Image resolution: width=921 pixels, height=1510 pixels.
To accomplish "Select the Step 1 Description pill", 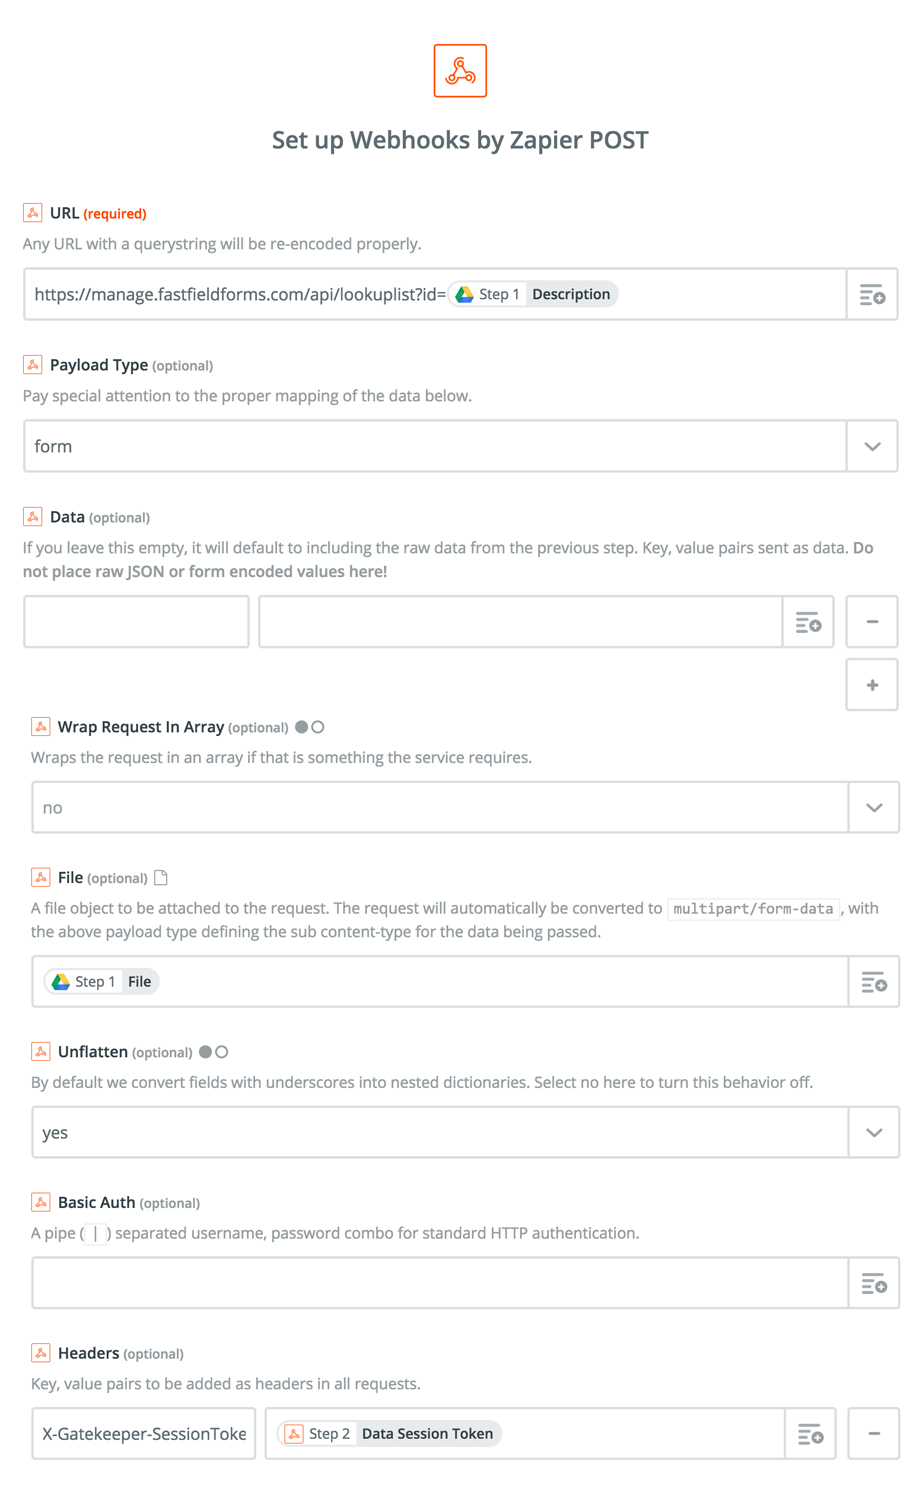I will [533, 294].
